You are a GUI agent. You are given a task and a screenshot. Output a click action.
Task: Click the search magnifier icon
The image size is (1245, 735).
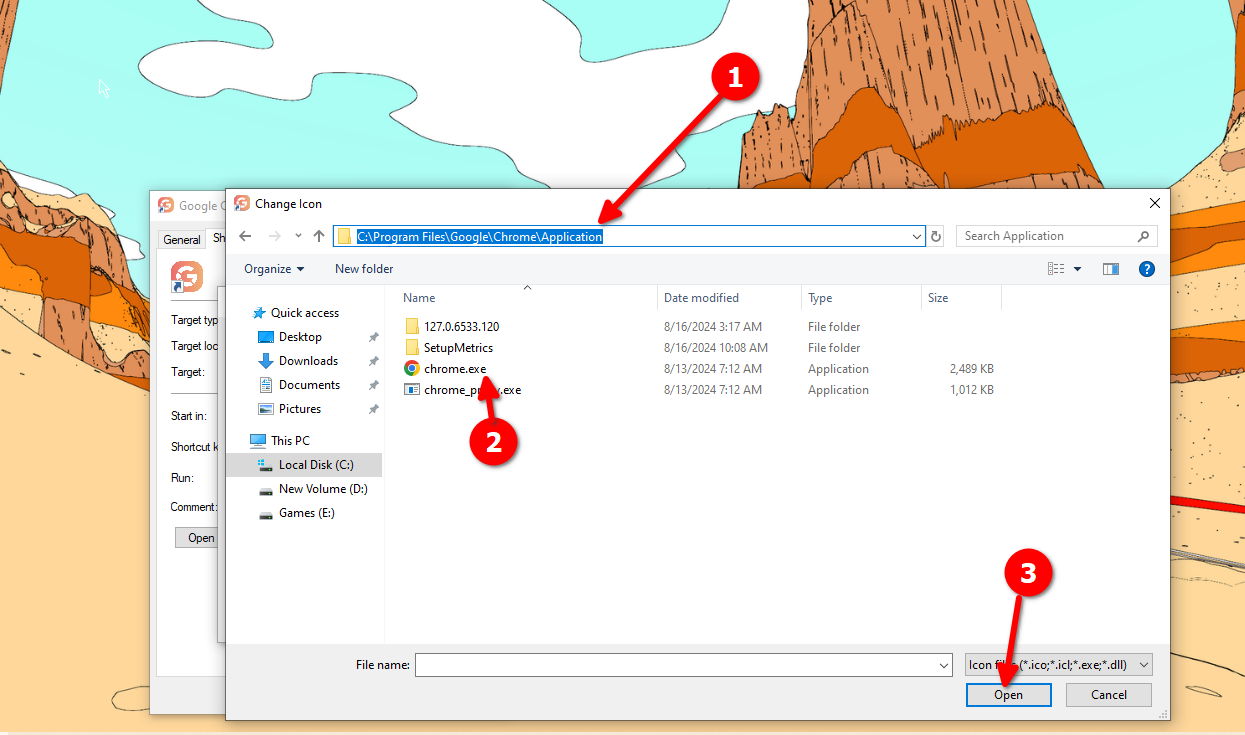[1144, 236]
